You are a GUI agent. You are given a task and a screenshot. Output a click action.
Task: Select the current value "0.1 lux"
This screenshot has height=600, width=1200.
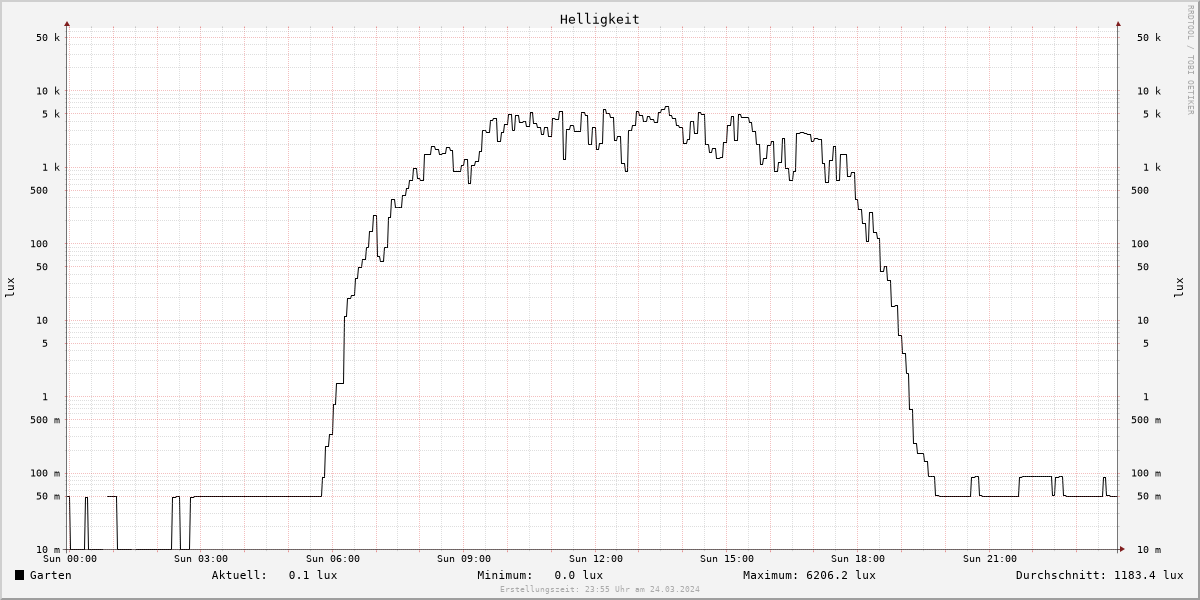313,575
